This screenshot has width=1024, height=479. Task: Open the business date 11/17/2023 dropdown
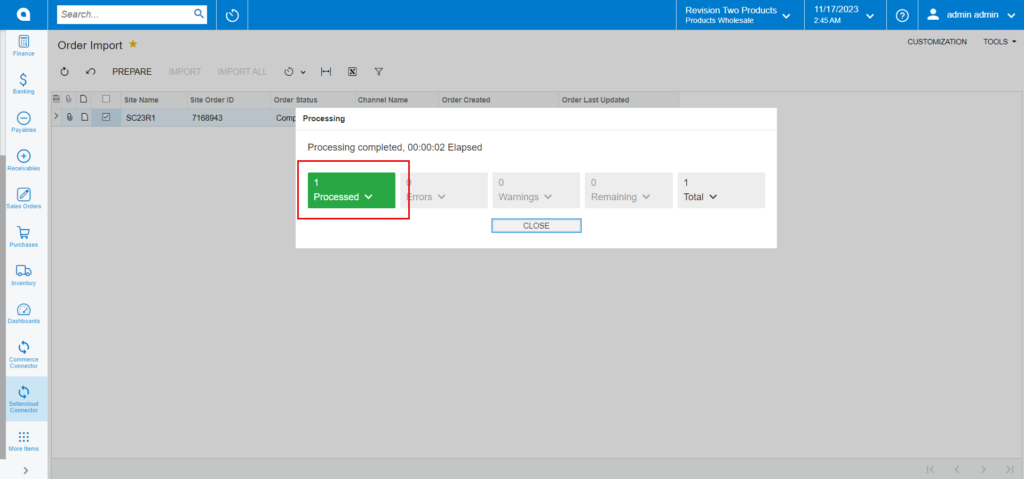click(x=844, y=15)
